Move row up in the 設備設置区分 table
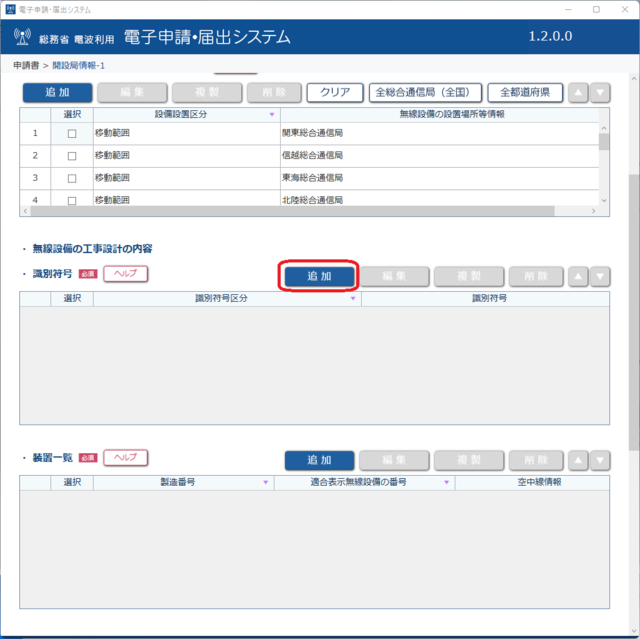This screenshot has width=640, height=639. 578,93
